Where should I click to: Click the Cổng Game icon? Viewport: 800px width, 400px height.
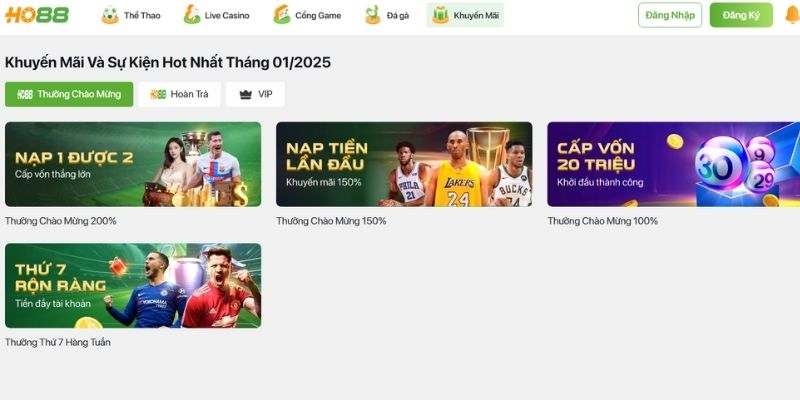(x=281, y=15)
